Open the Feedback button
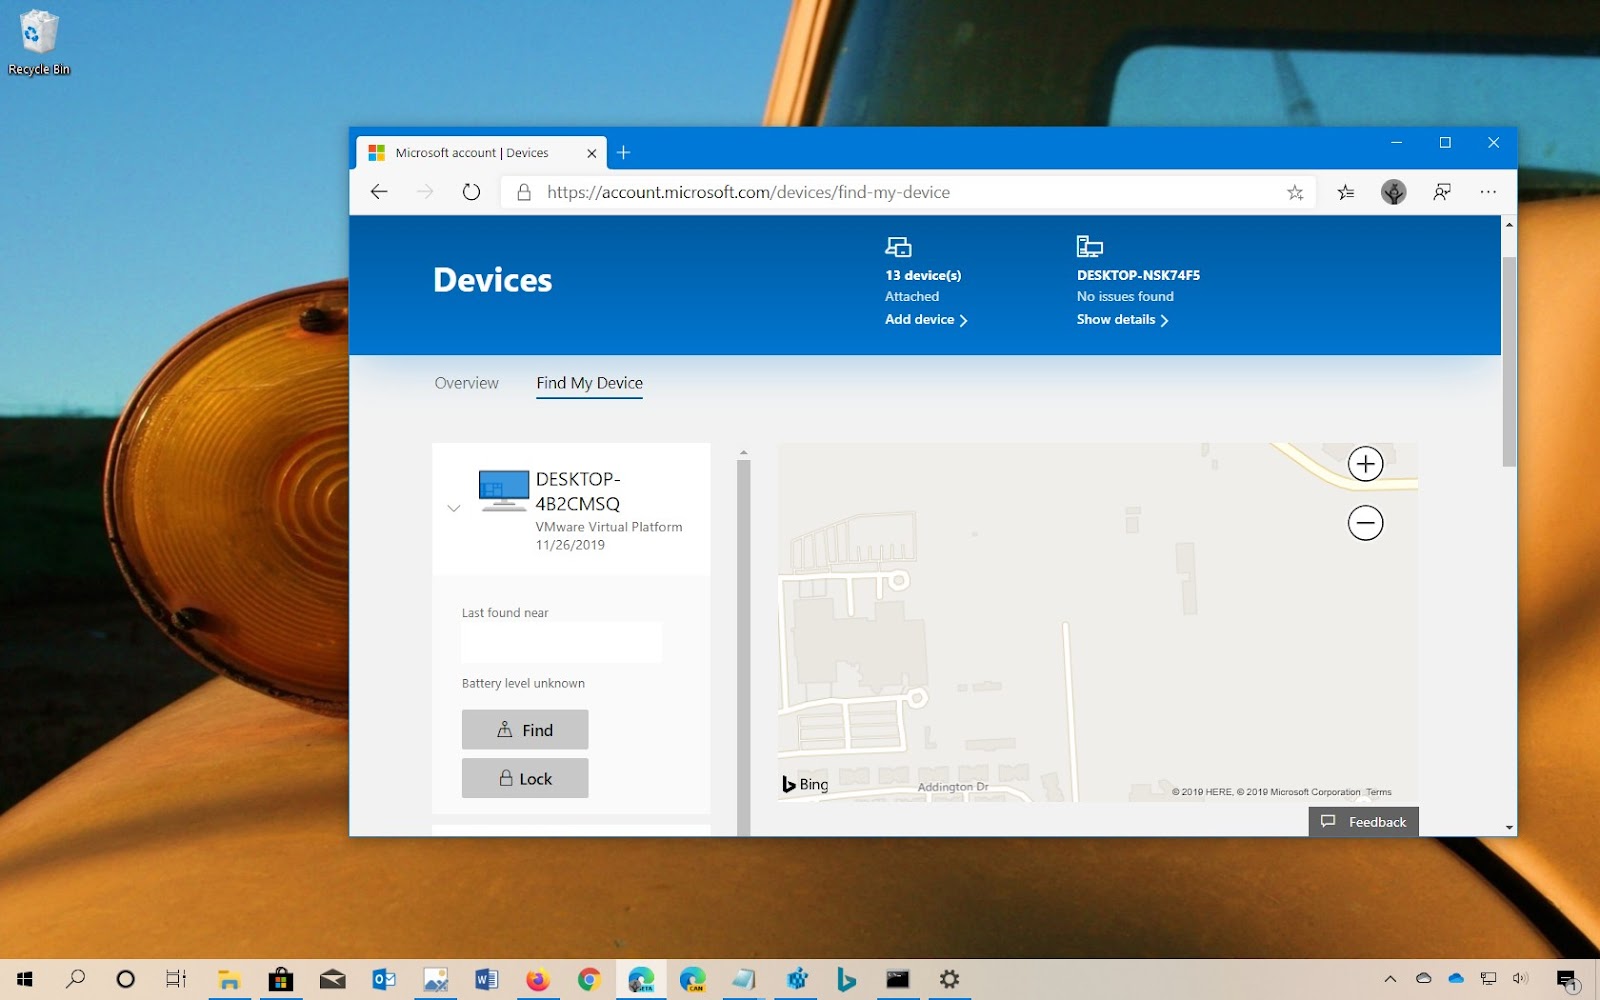The height and width of the screenshot is (1000, 1600). (x=1364, y=822)
